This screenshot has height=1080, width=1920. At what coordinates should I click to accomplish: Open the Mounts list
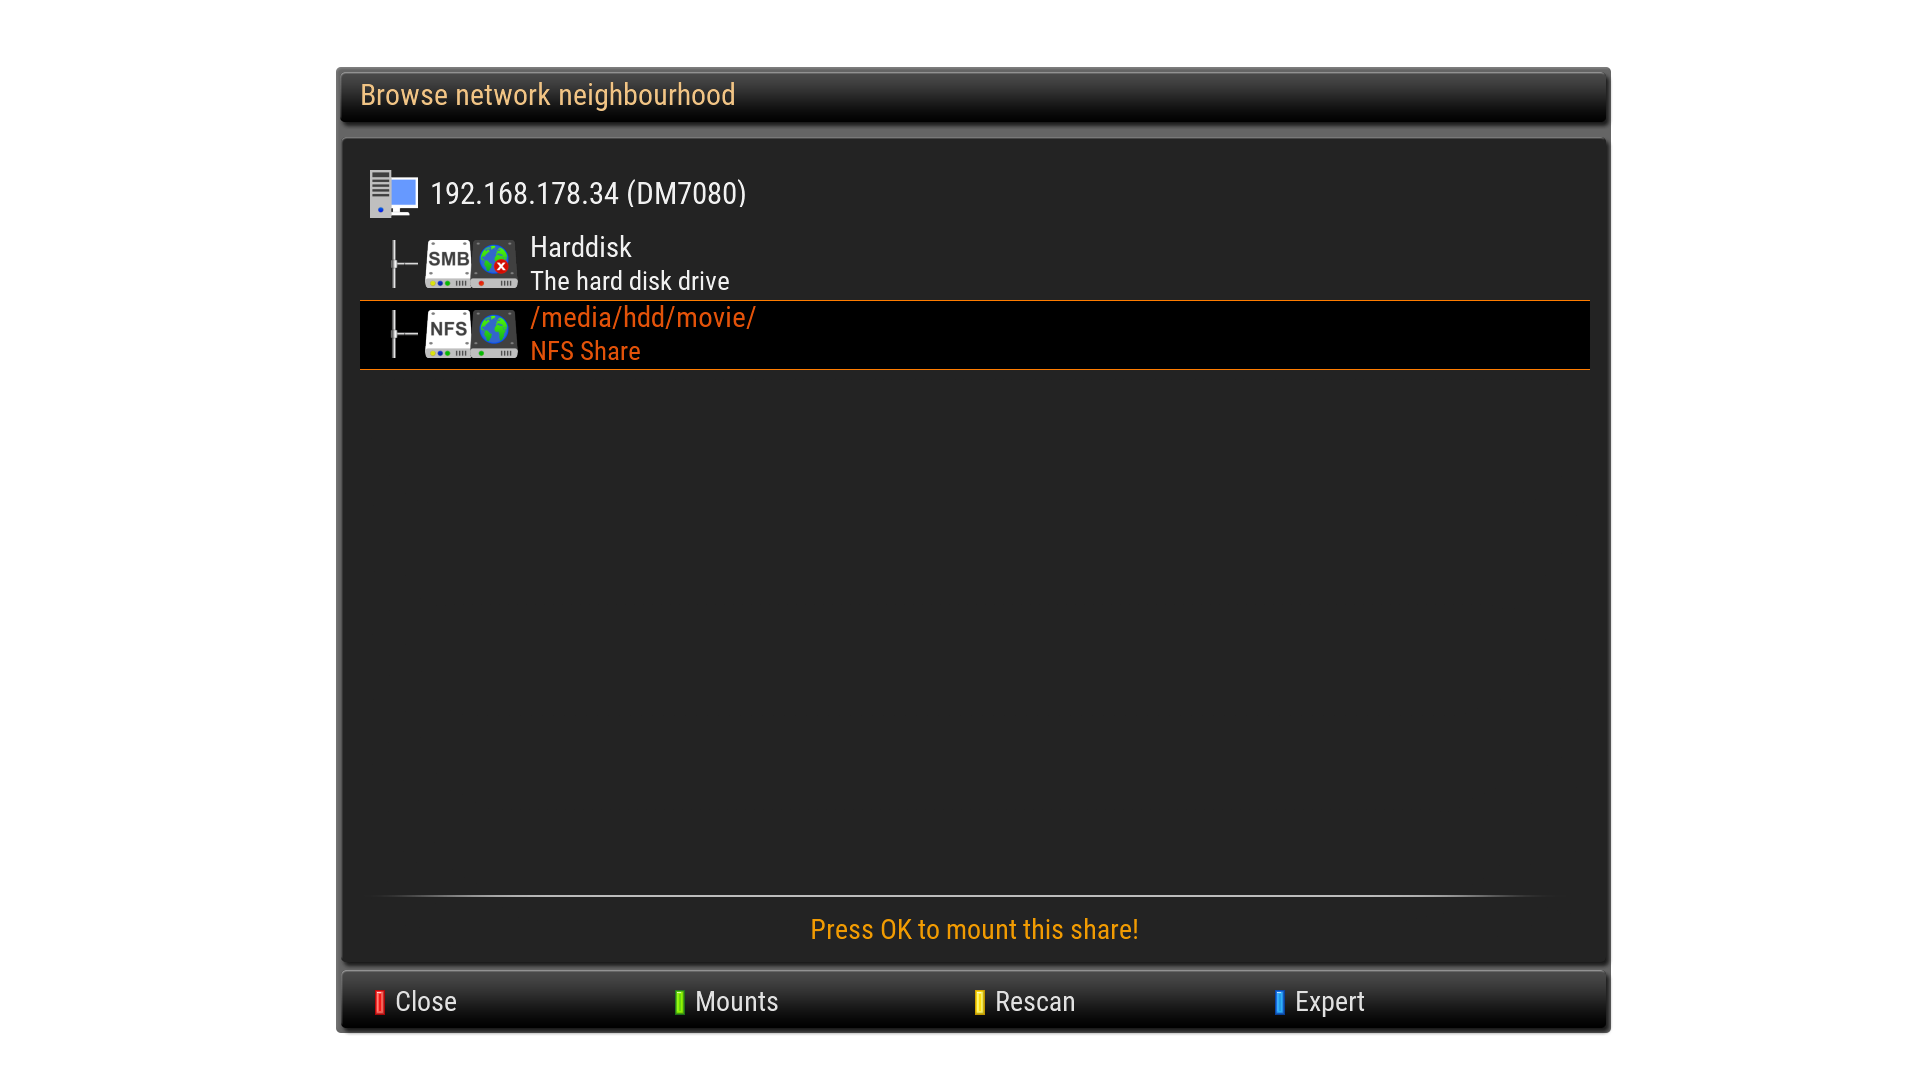coord(736,1002)
